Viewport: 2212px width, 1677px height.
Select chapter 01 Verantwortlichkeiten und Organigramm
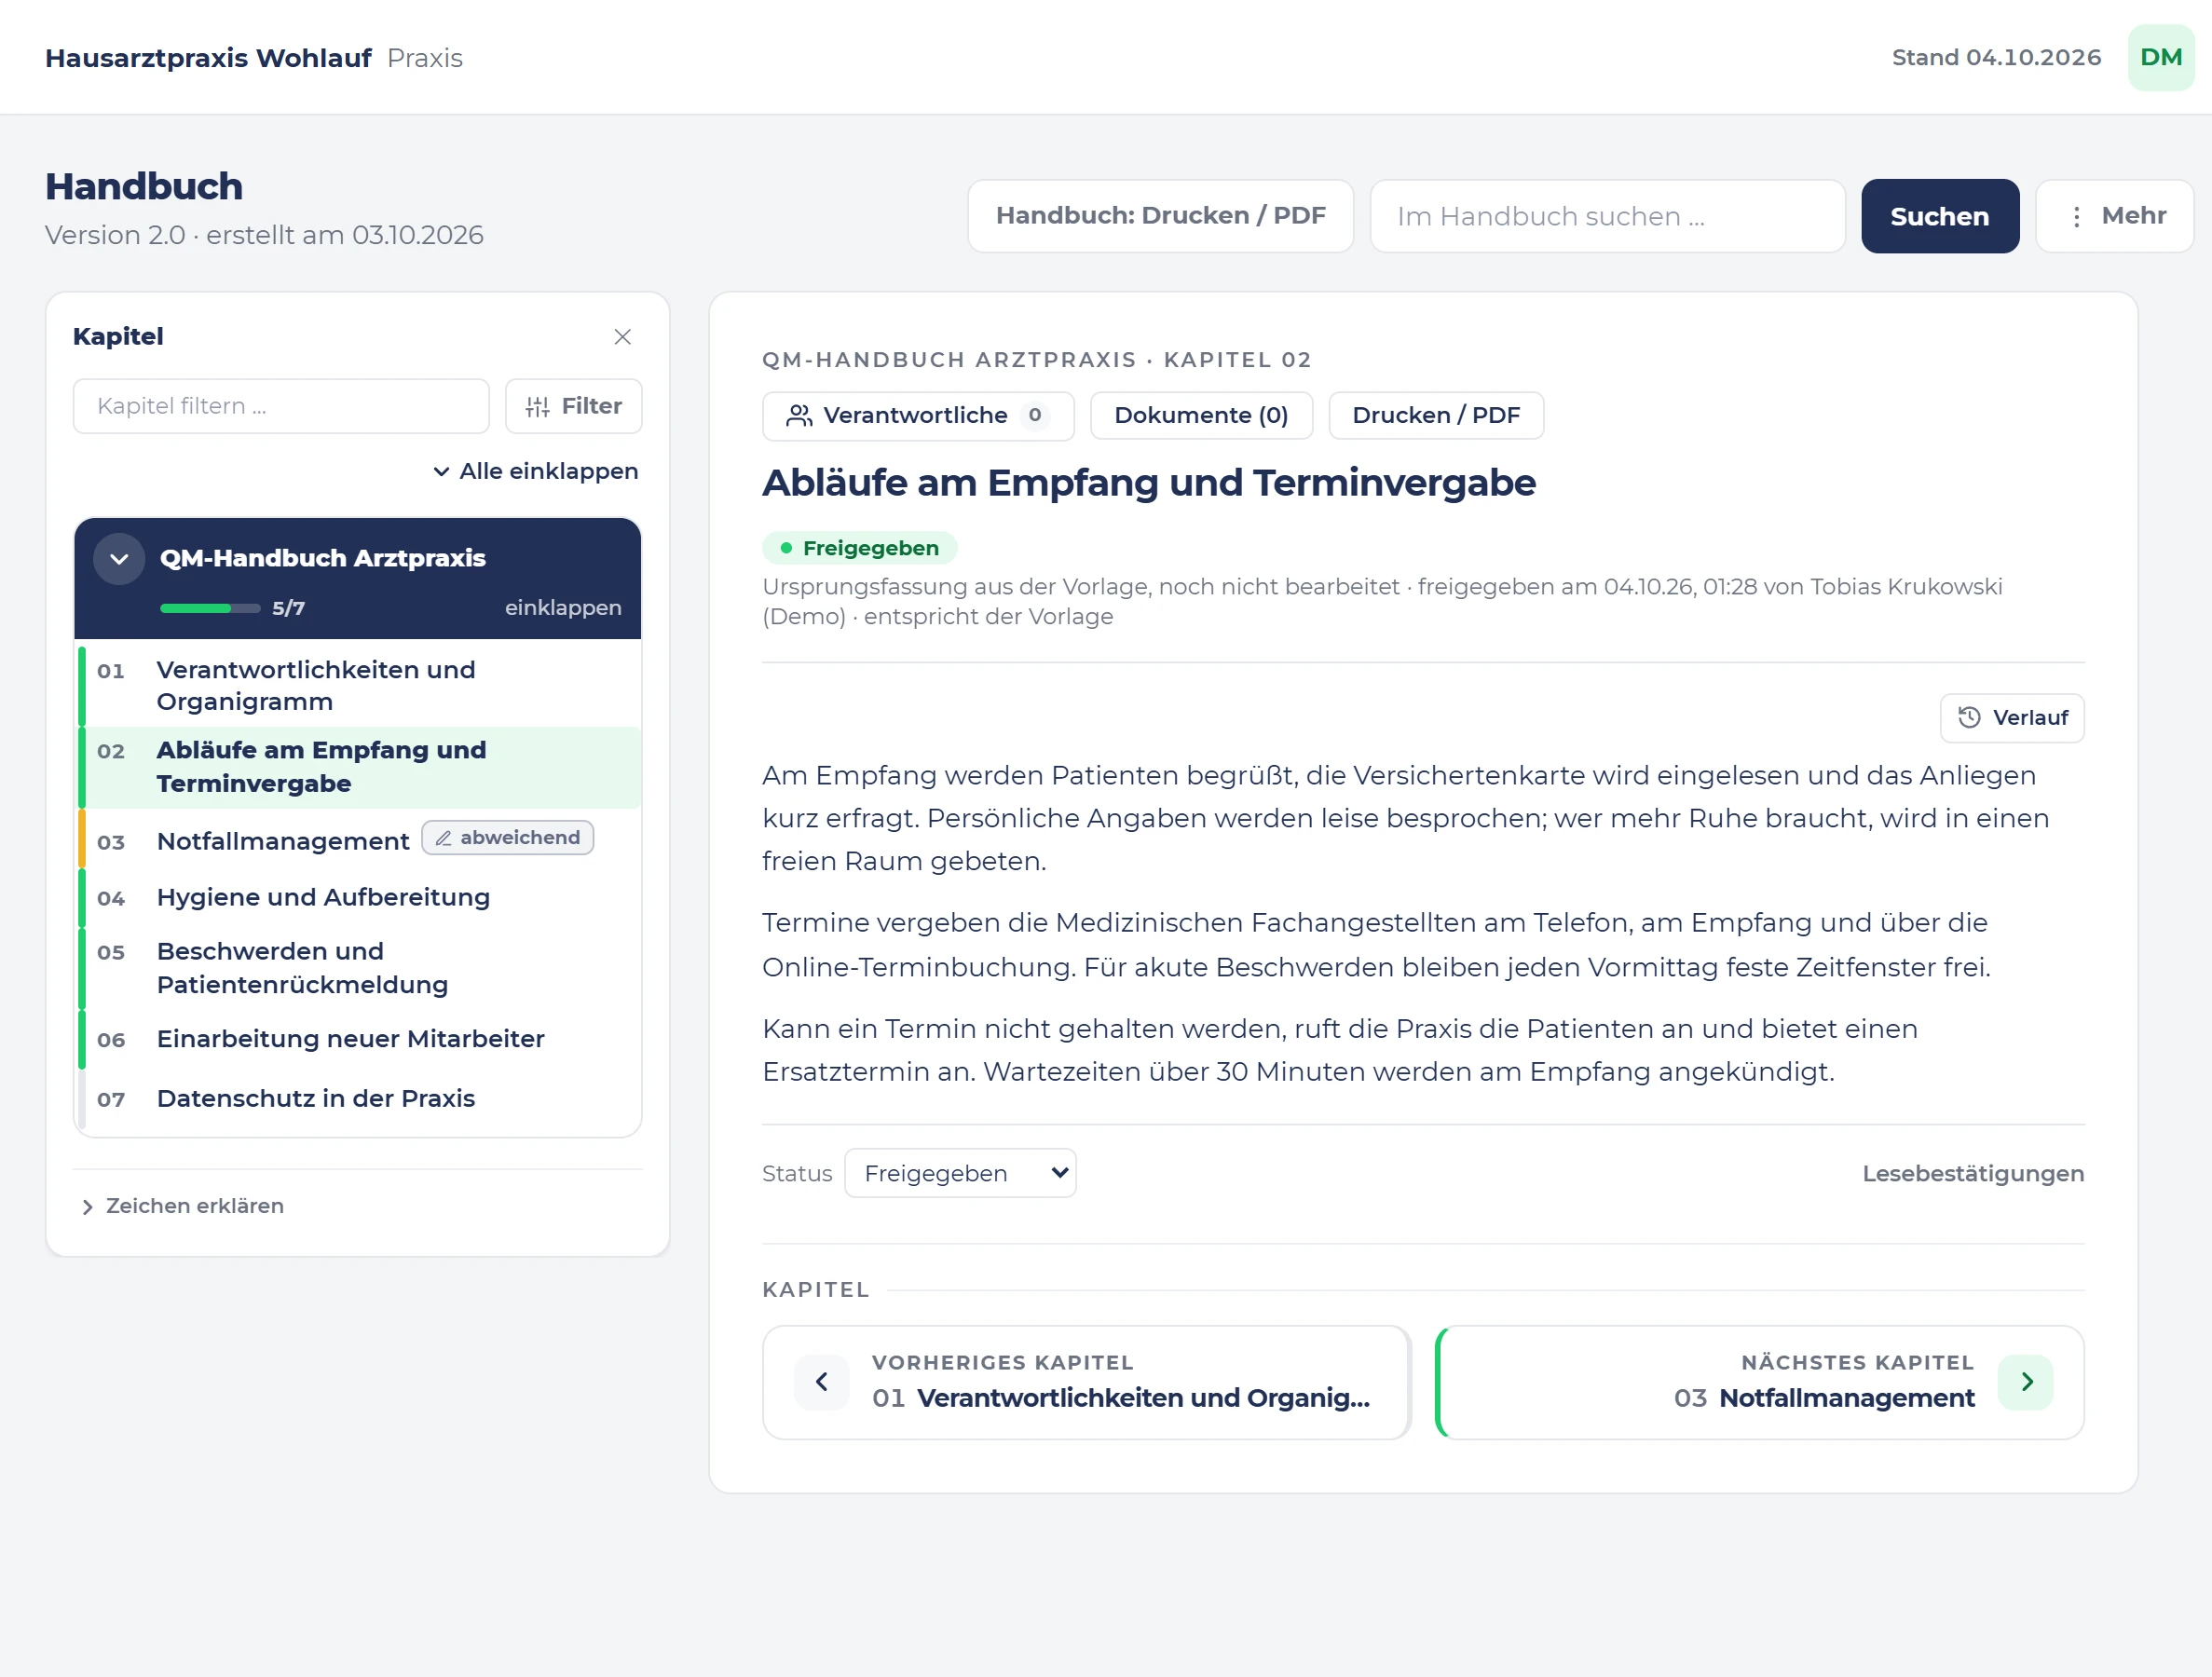(x=360, y=686)
